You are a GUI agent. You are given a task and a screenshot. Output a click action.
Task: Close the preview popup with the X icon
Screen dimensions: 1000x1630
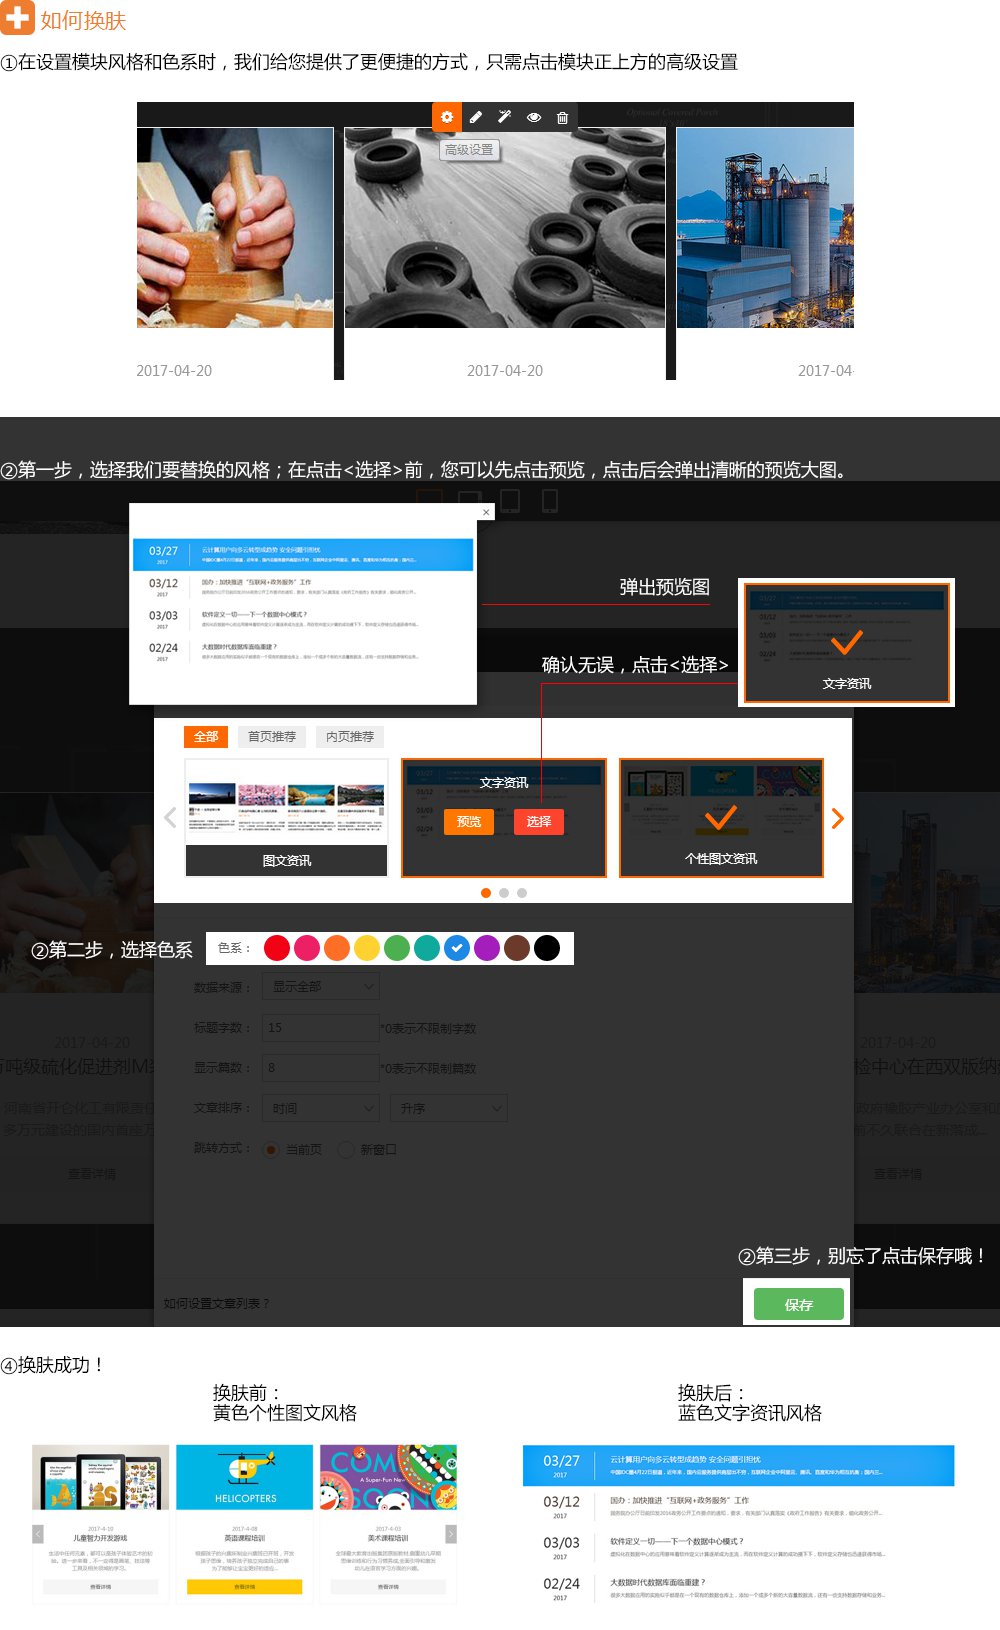486,512
